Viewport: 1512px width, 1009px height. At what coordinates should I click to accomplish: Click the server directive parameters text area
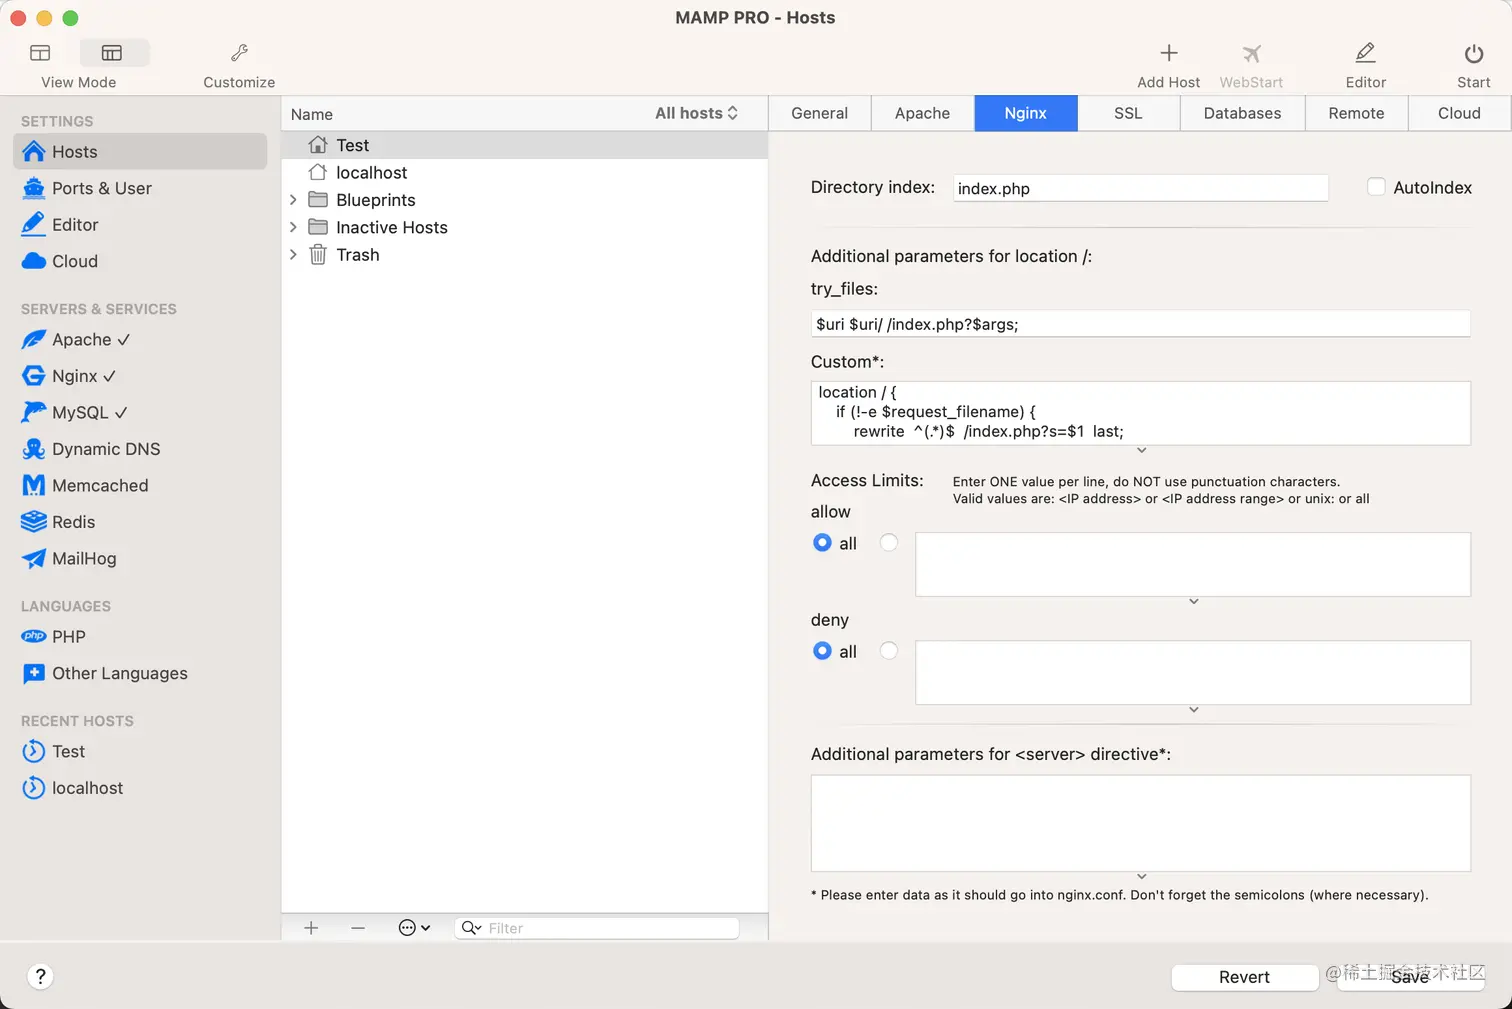pyautogui.click(x=1140, y=823)
